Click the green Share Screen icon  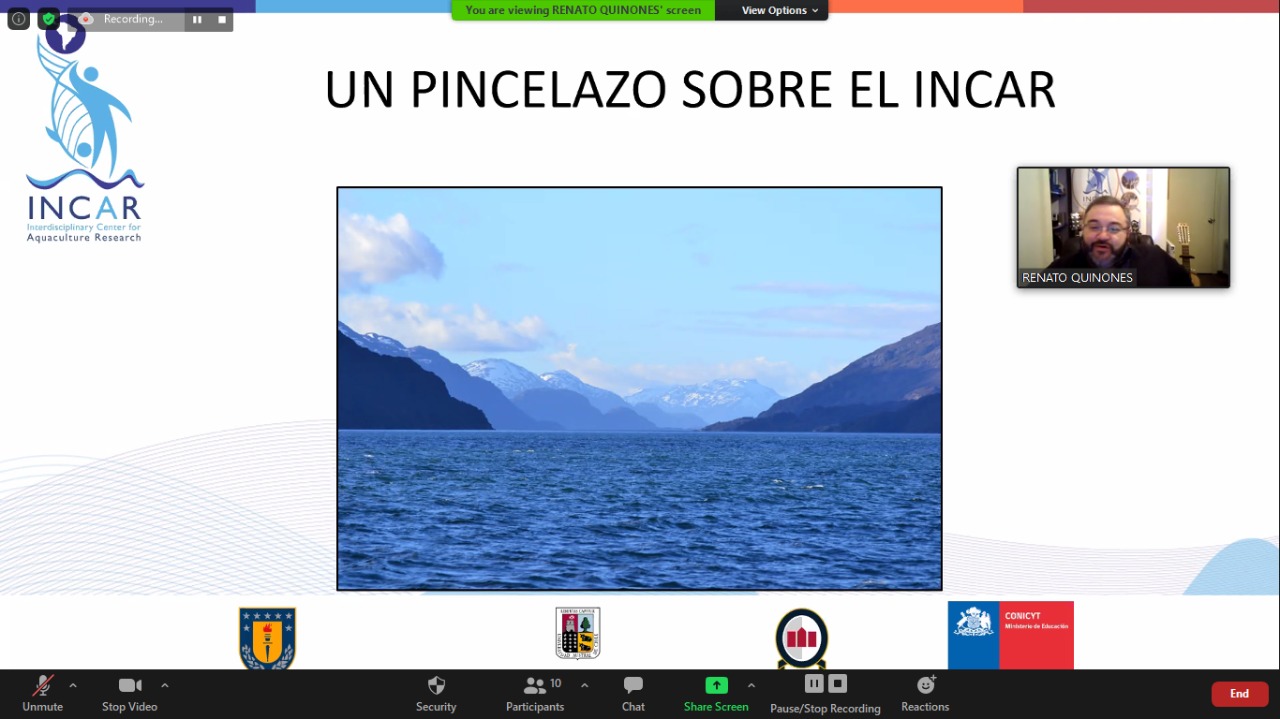coord(716,686)
